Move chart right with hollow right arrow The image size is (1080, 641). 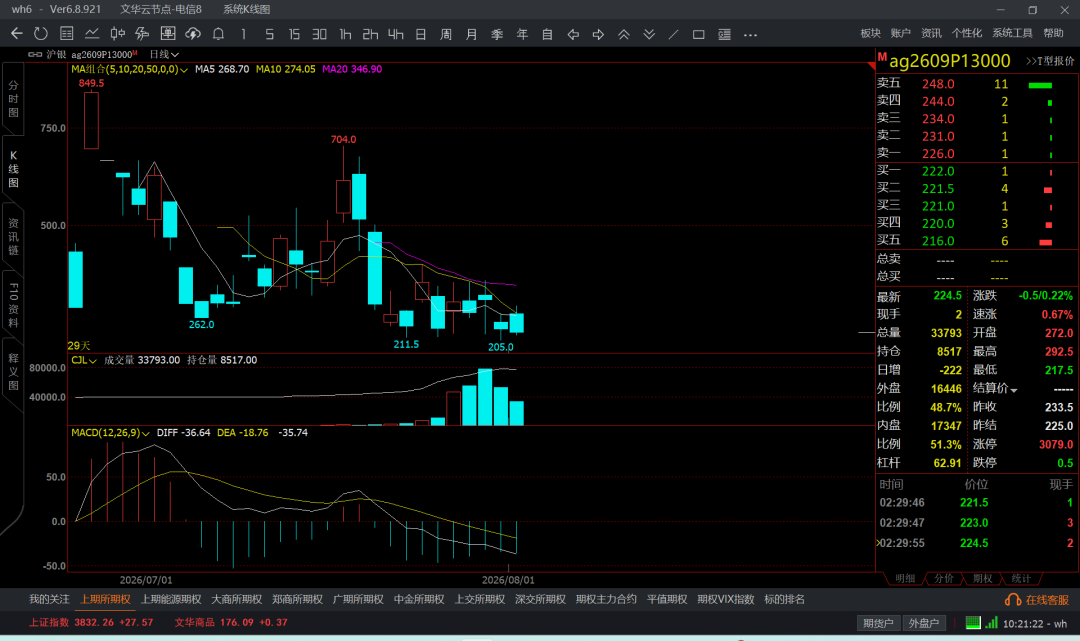[x=598, y=34]
